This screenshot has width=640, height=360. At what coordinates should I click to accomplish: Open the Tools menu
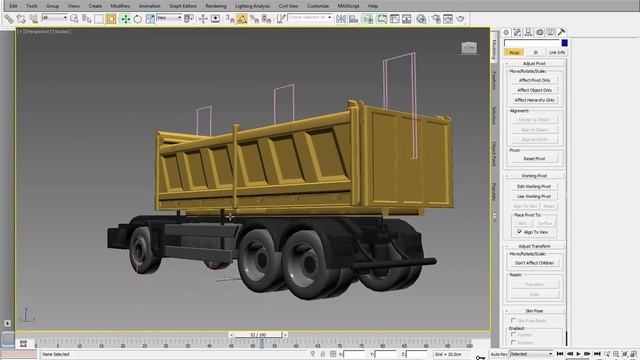[x=32, y=6]
